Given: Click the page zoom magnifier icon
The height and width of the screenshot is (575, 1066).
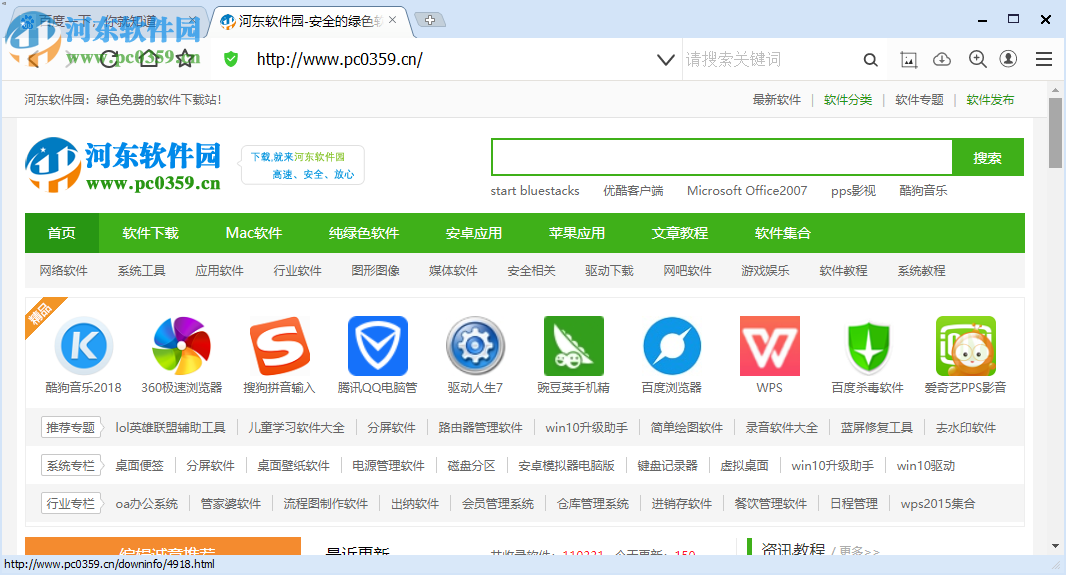Looking at the screenshot, I should 978,60.
